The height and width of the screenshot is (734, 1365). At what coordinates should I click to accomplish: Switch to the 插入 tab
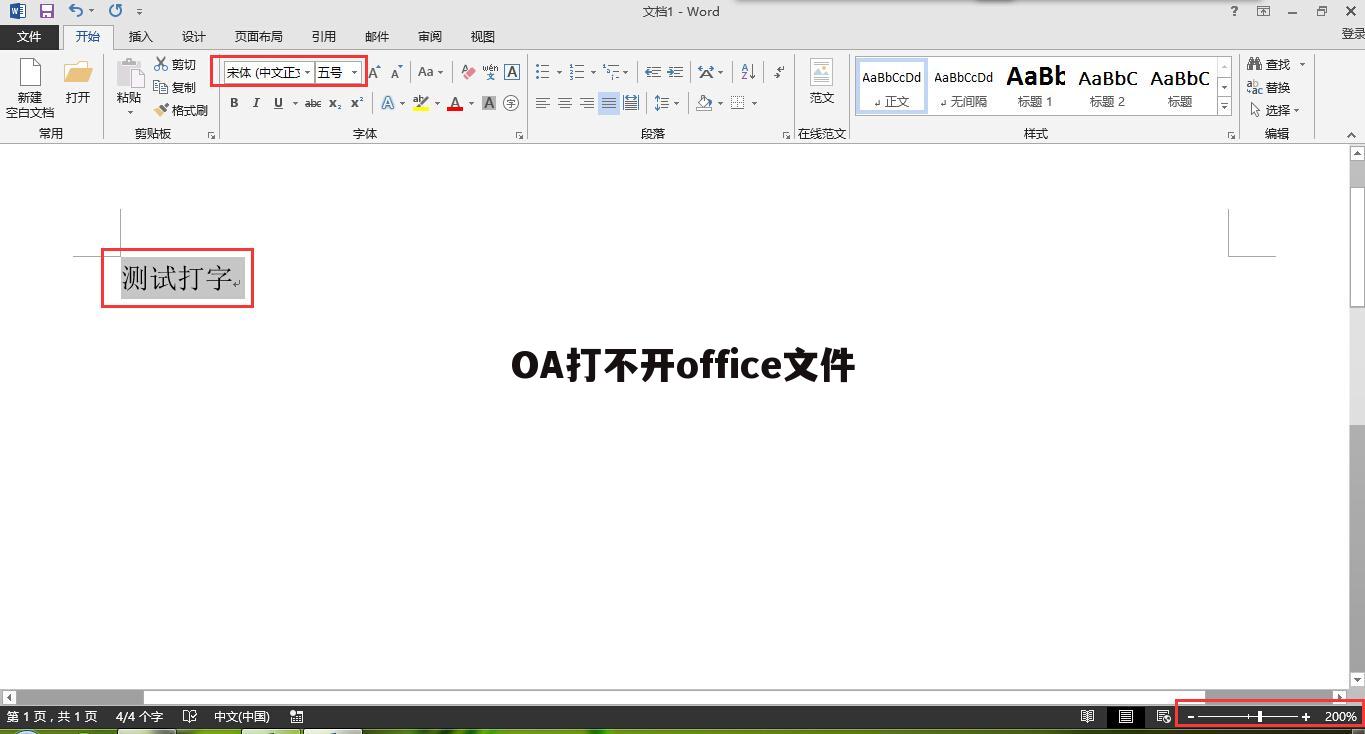coord(140,37)
